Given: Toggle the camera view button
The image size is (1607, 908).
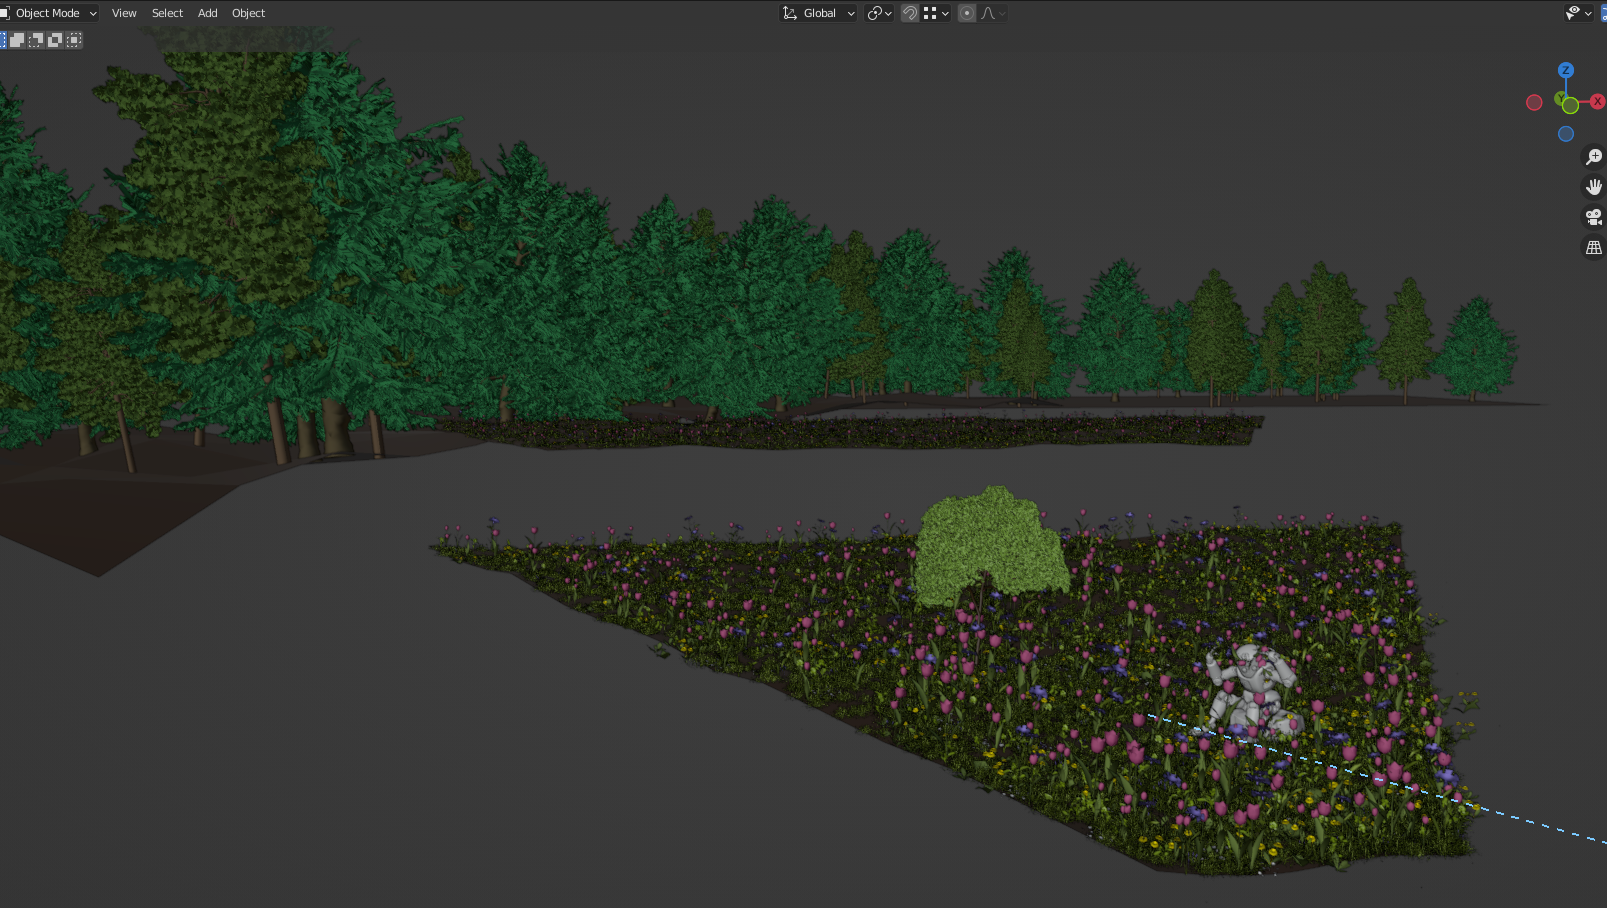Looking at the screenshot, I should point(1594,217).
